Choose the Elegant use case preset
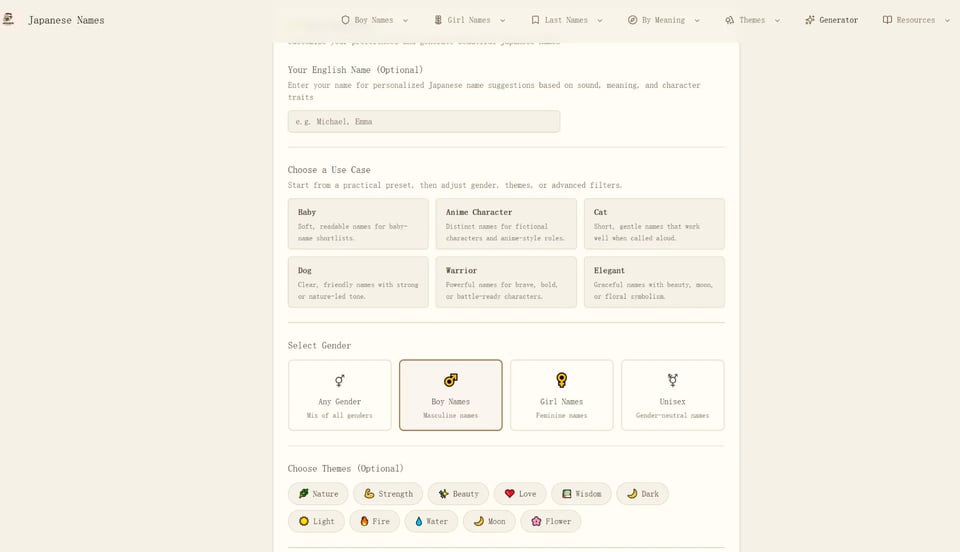Viewport: 960px width, 552px height. tap(654, 282)
